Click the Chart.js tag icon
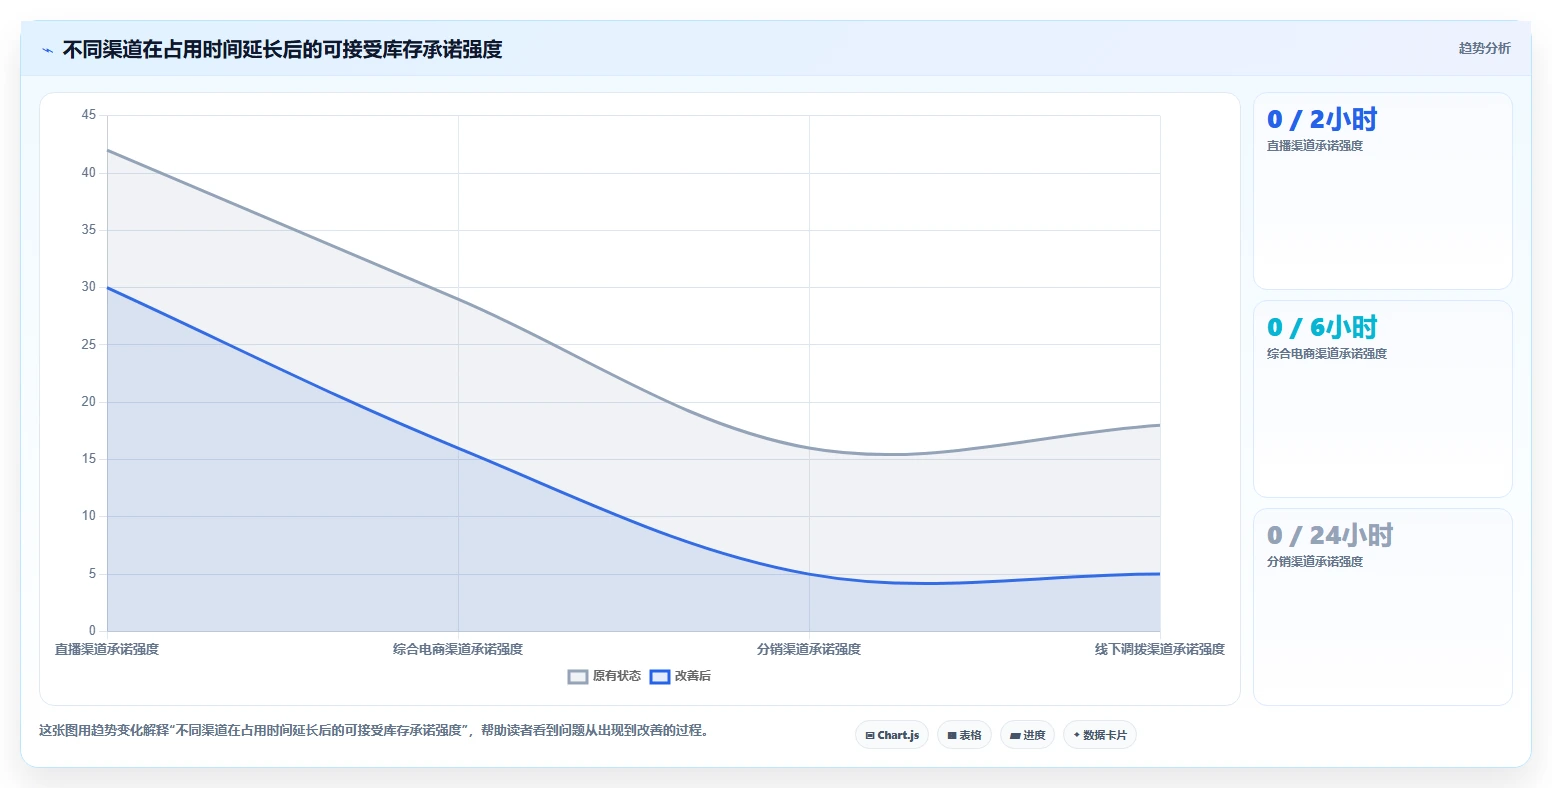This screenshot has height=788, width=1552. tap(870, 736)
